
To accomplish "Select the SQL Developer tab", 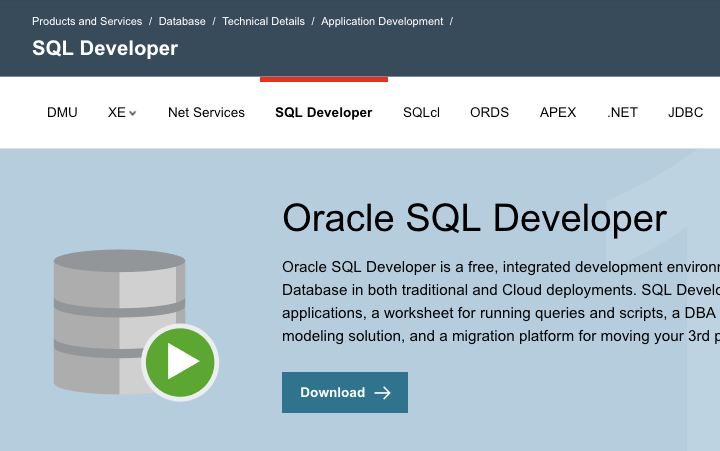I will 324,113.
